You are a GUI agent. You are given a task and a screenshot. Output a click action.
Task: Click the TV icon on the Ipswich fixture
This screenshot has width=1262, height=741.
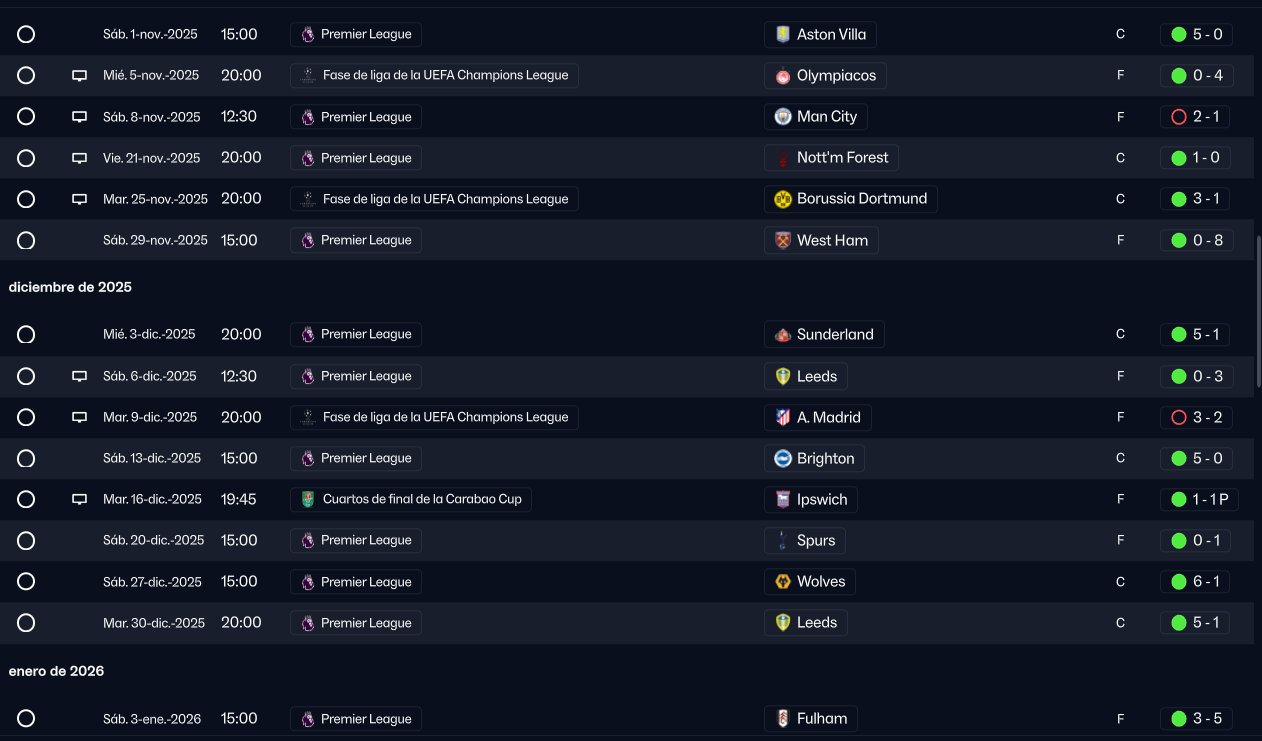tap(80, 499)
